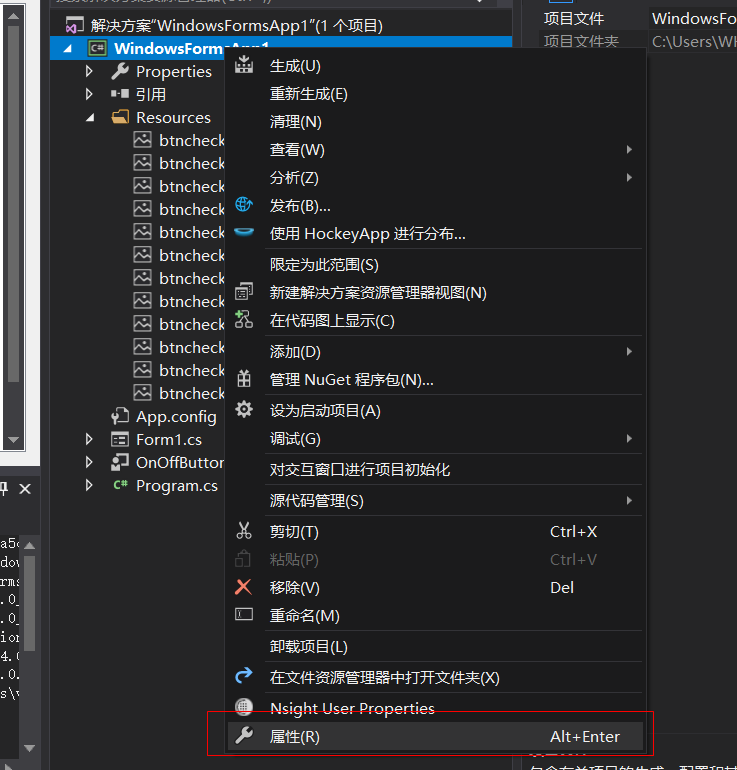This screenshot has height=770, width=737.
Task: Click the Nsight User Properties icon
Action: point(244,707)
